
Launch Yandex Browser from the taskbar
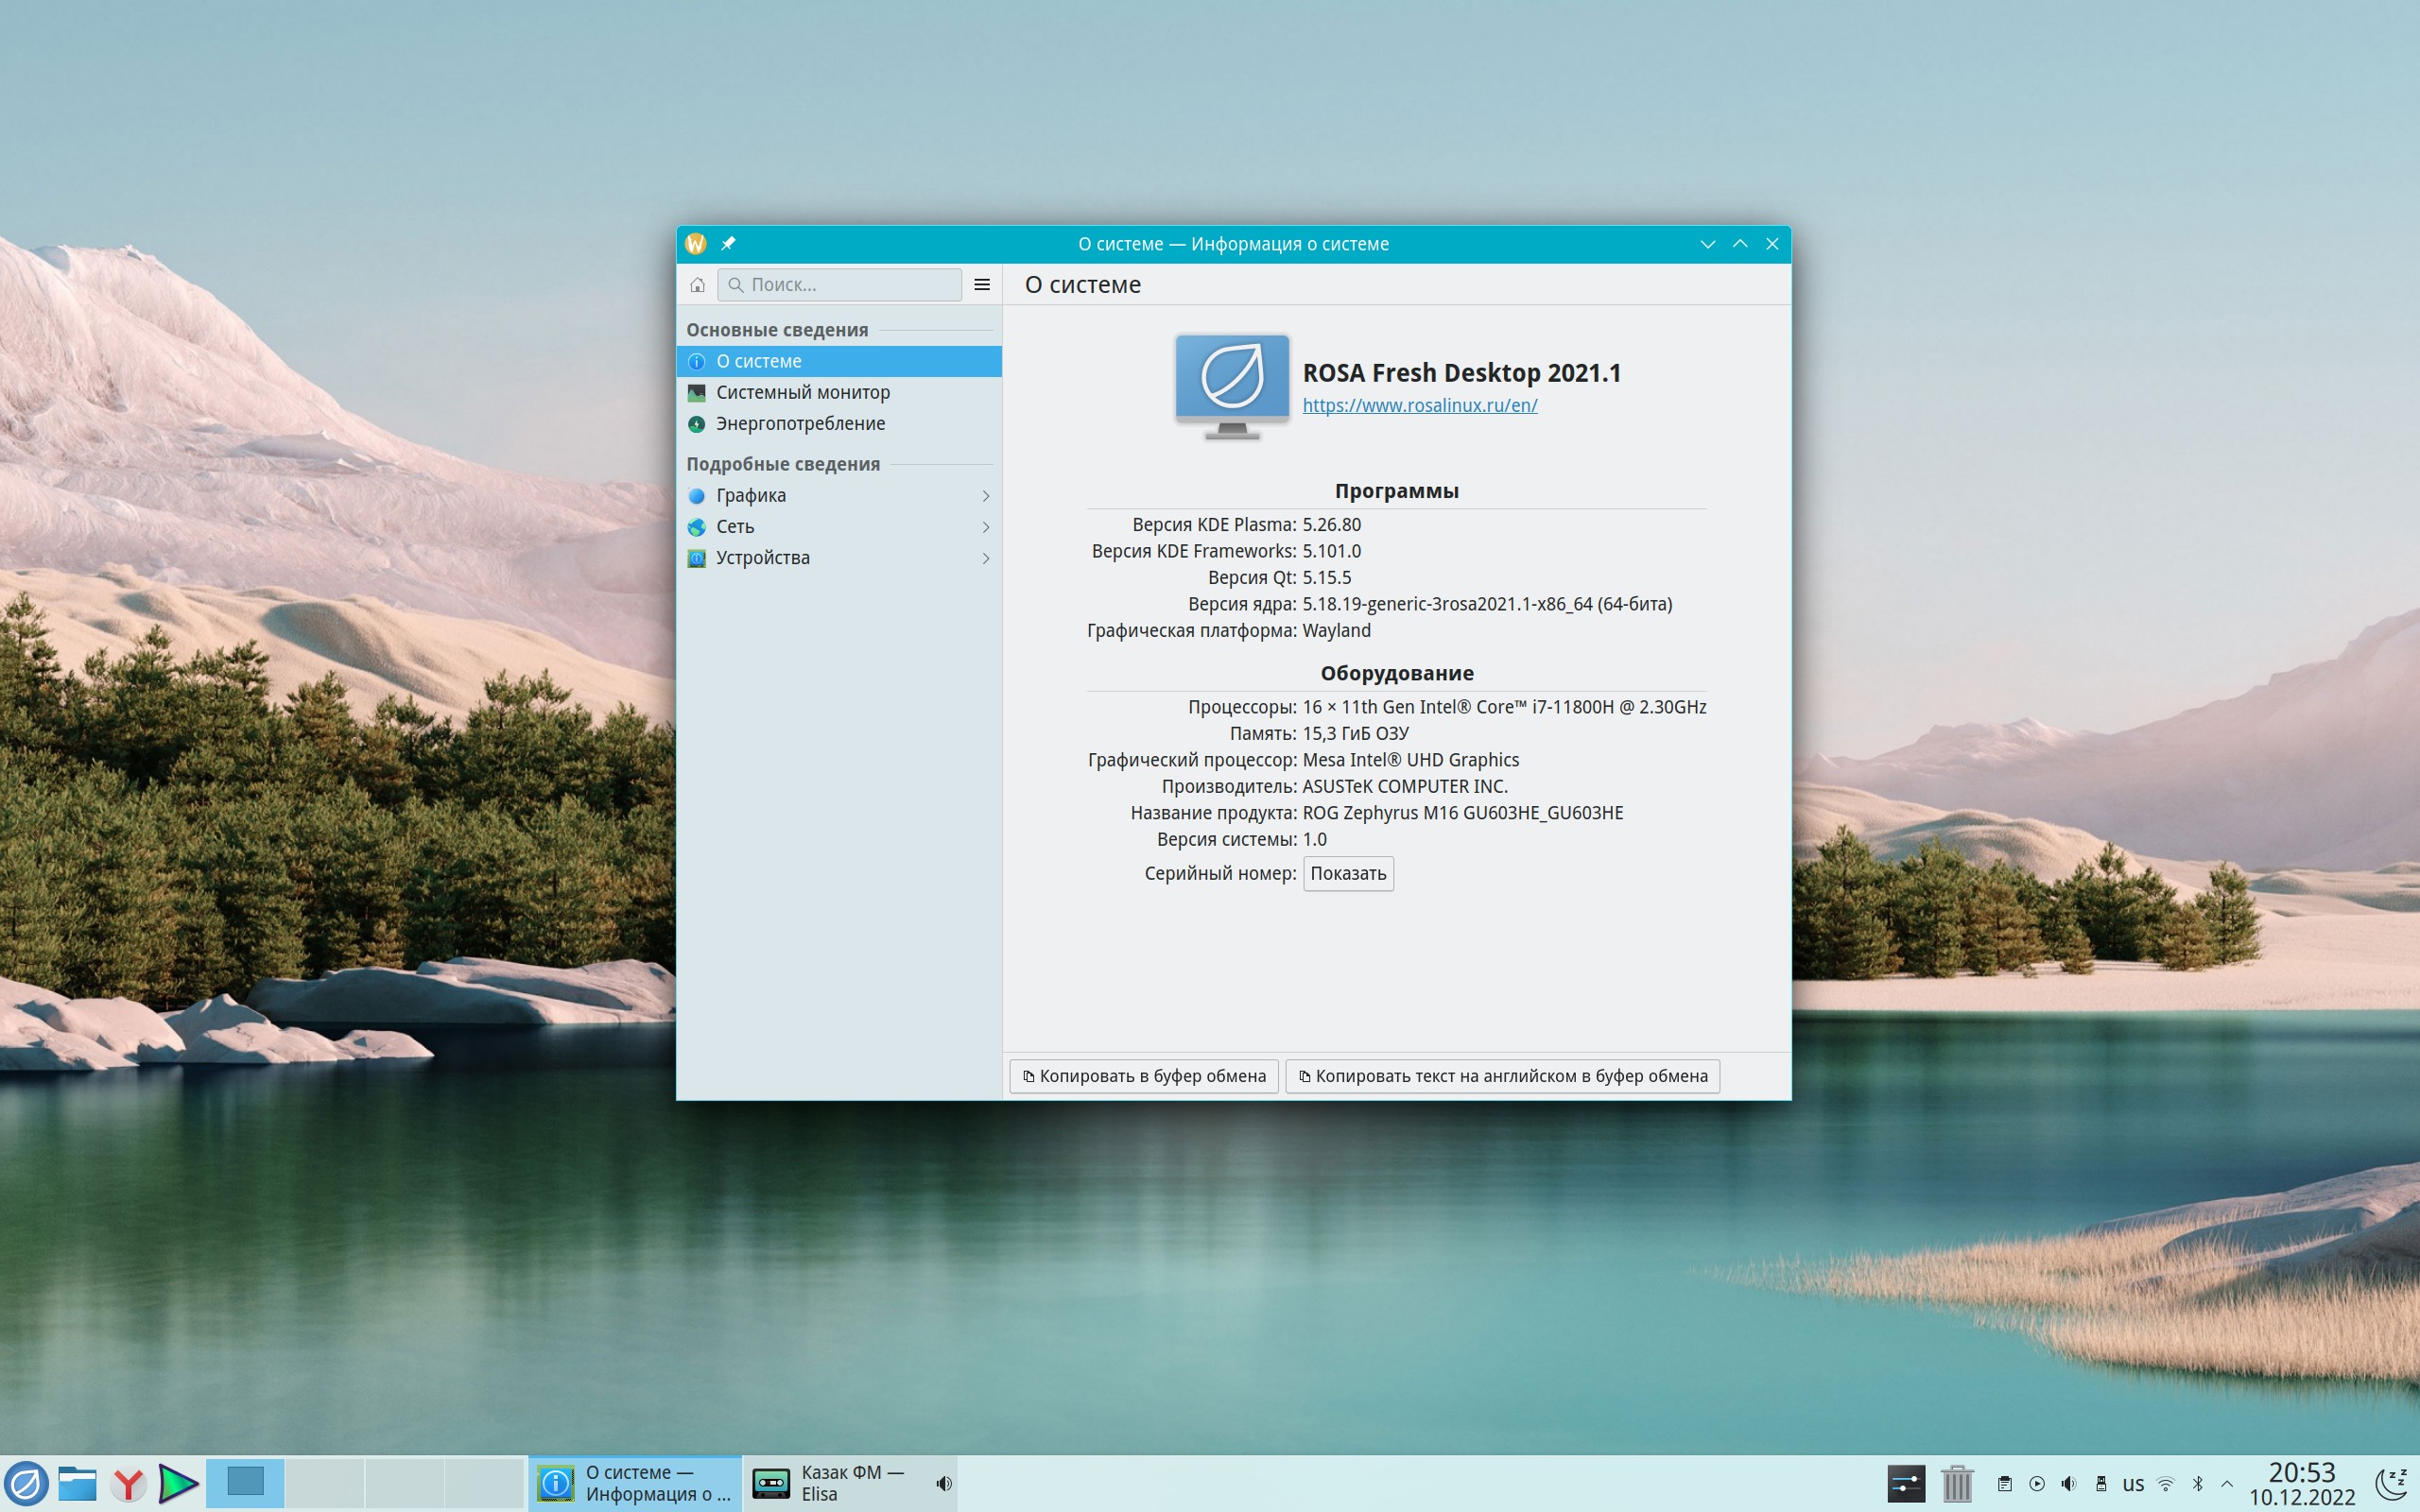(x=128, y=1484)
